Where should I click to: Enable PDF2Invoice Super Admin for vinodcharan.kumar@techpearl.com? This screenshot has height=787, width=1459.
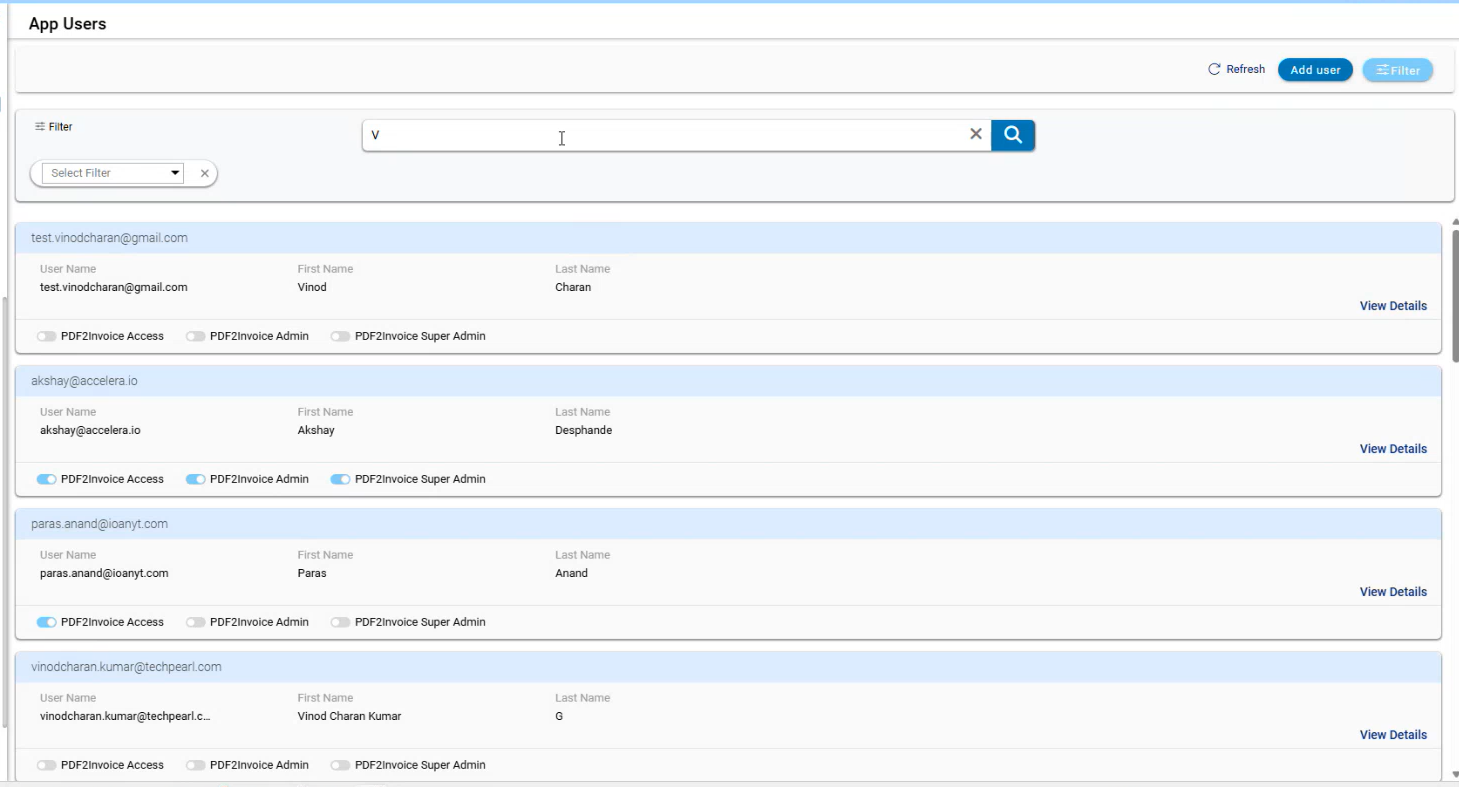click(x=340, y=765)
